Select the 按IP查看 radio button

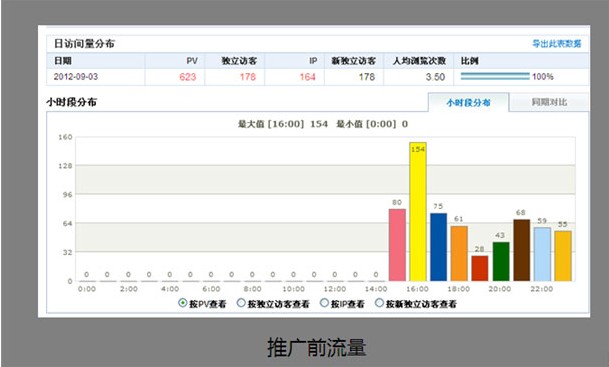tap(324, 303)
